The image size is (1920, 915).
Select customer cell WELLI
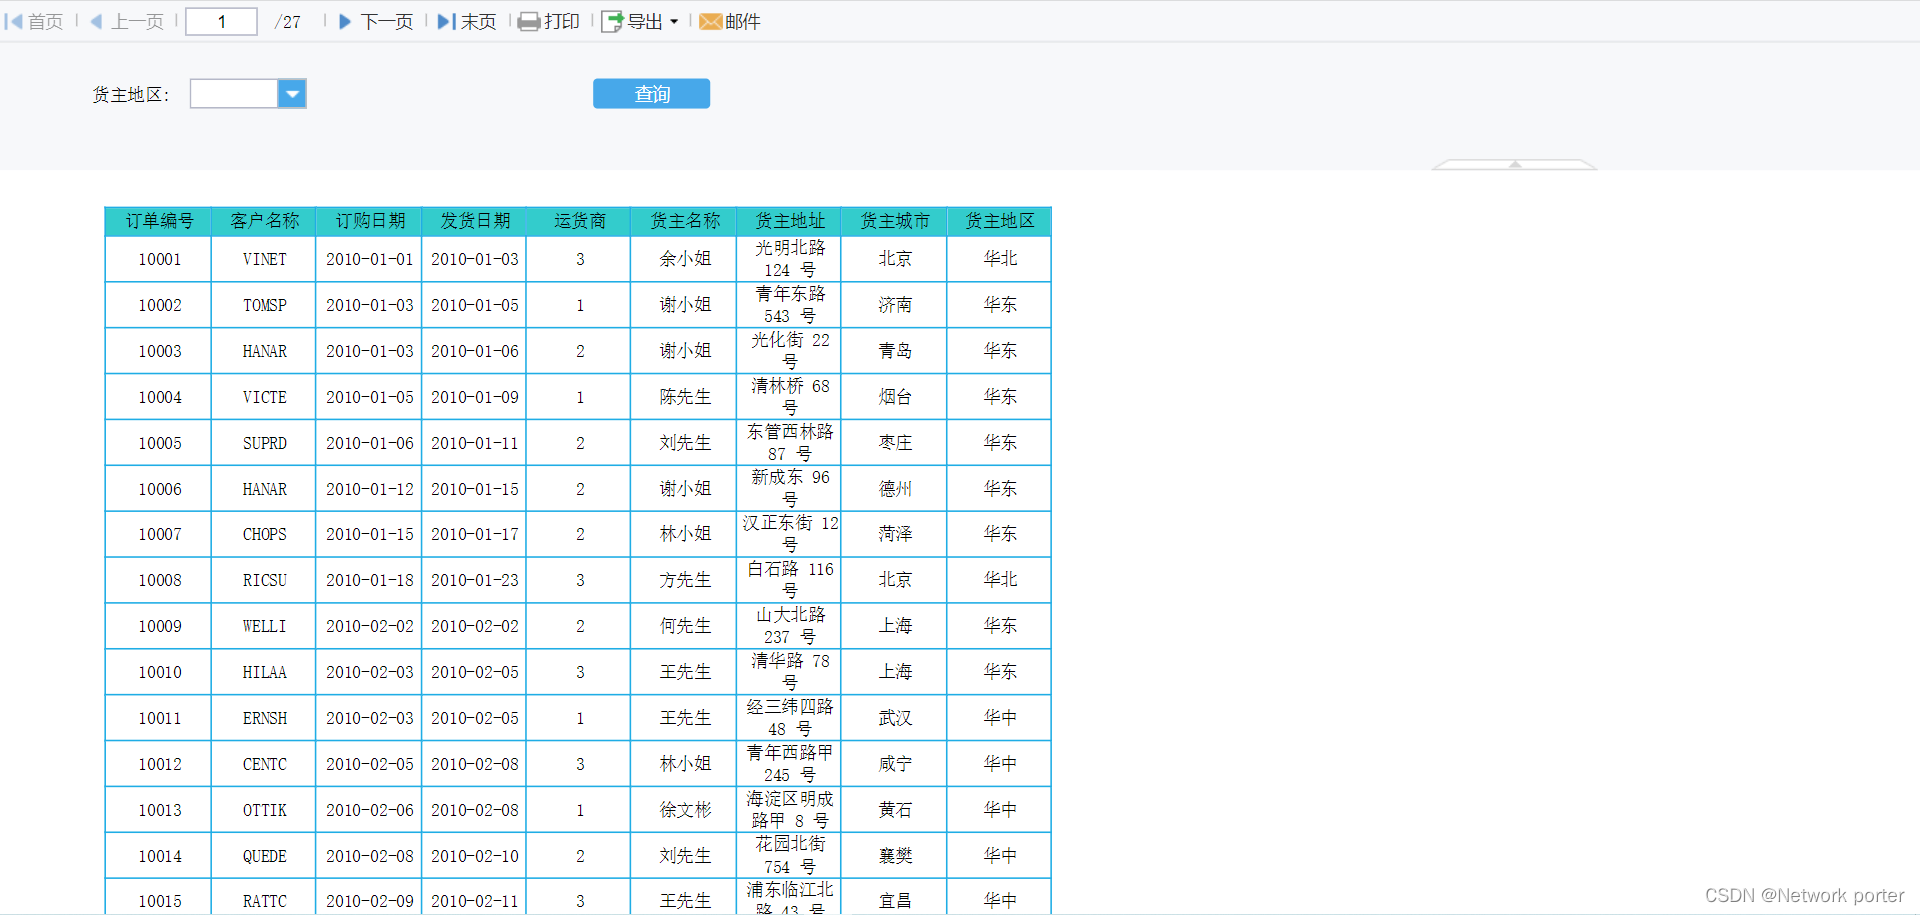(x=264, y=626)
